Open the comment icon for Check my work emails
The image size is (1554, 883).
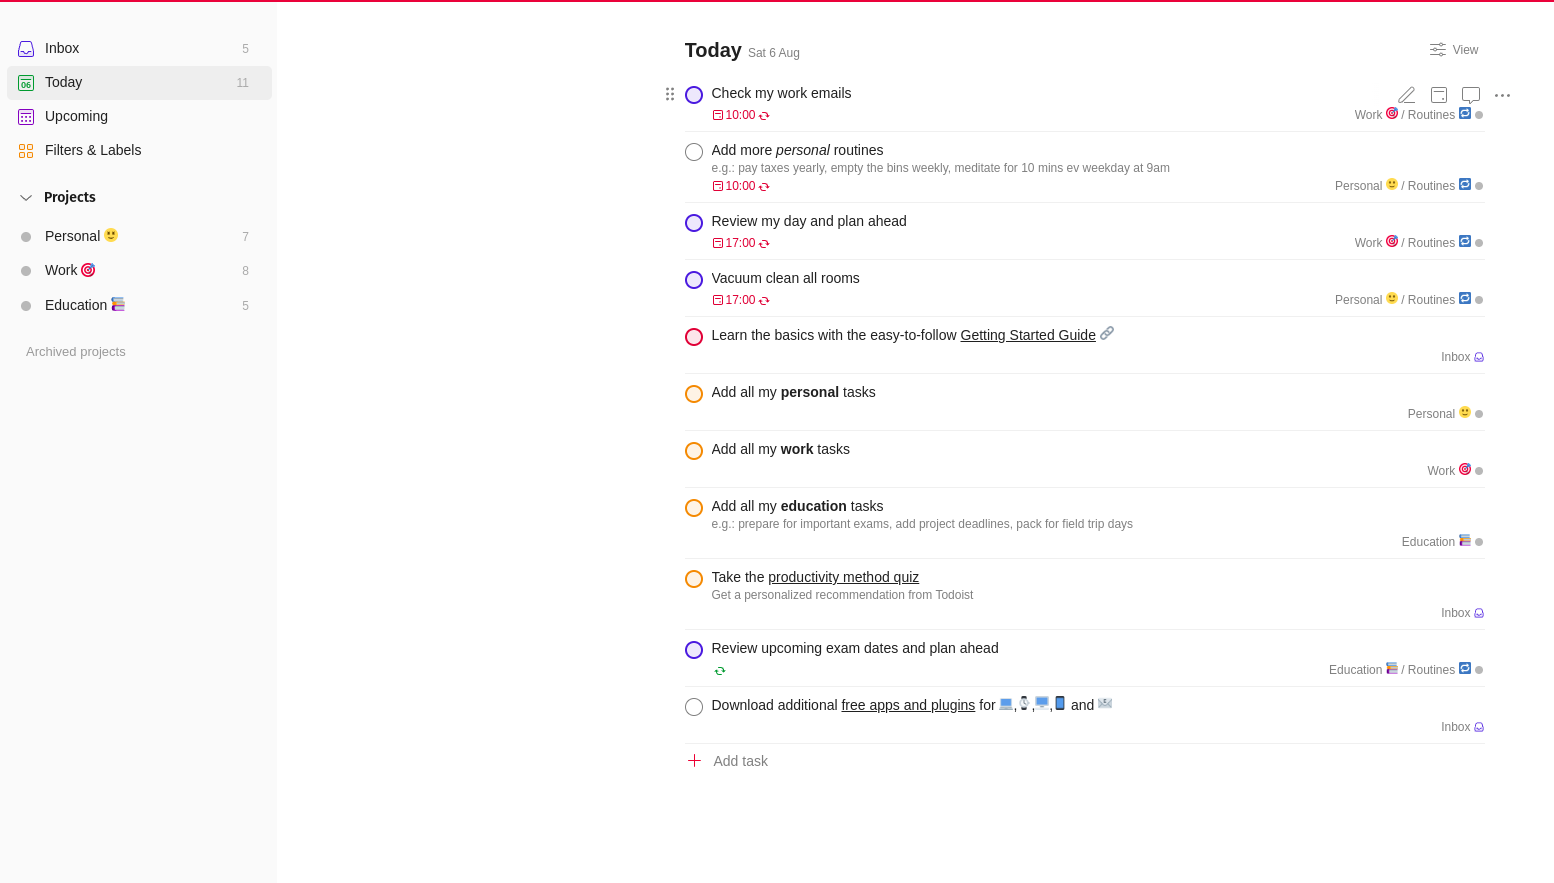point(1470,94)
